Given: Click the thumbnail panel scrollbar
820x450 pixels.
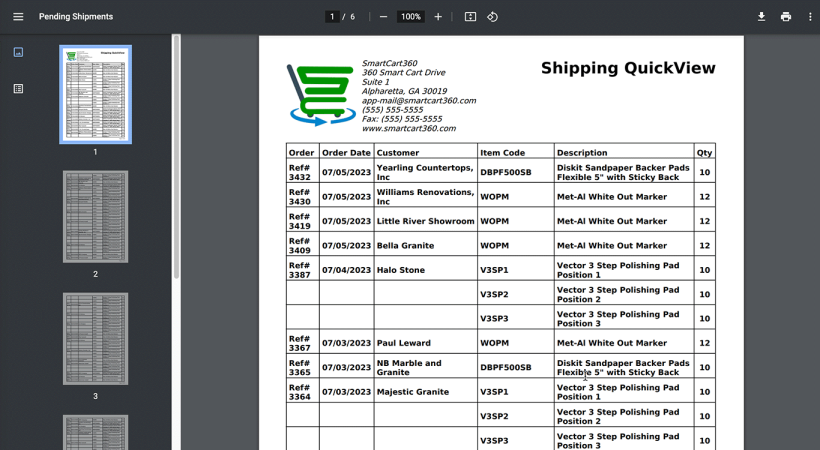Looking at the screenshot, I should pyautogui.click(x=177, y=157).
